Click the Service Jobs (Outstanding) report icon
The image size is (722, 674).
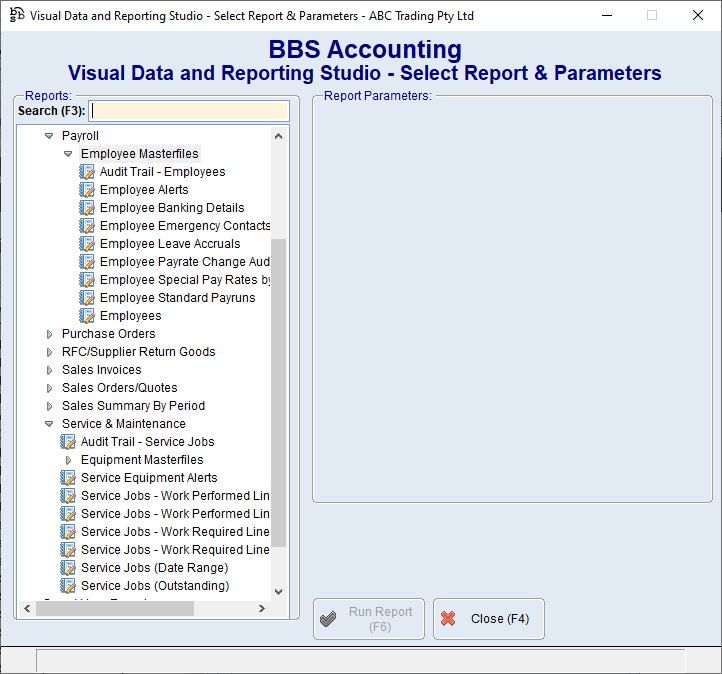[x=68, y=586]
